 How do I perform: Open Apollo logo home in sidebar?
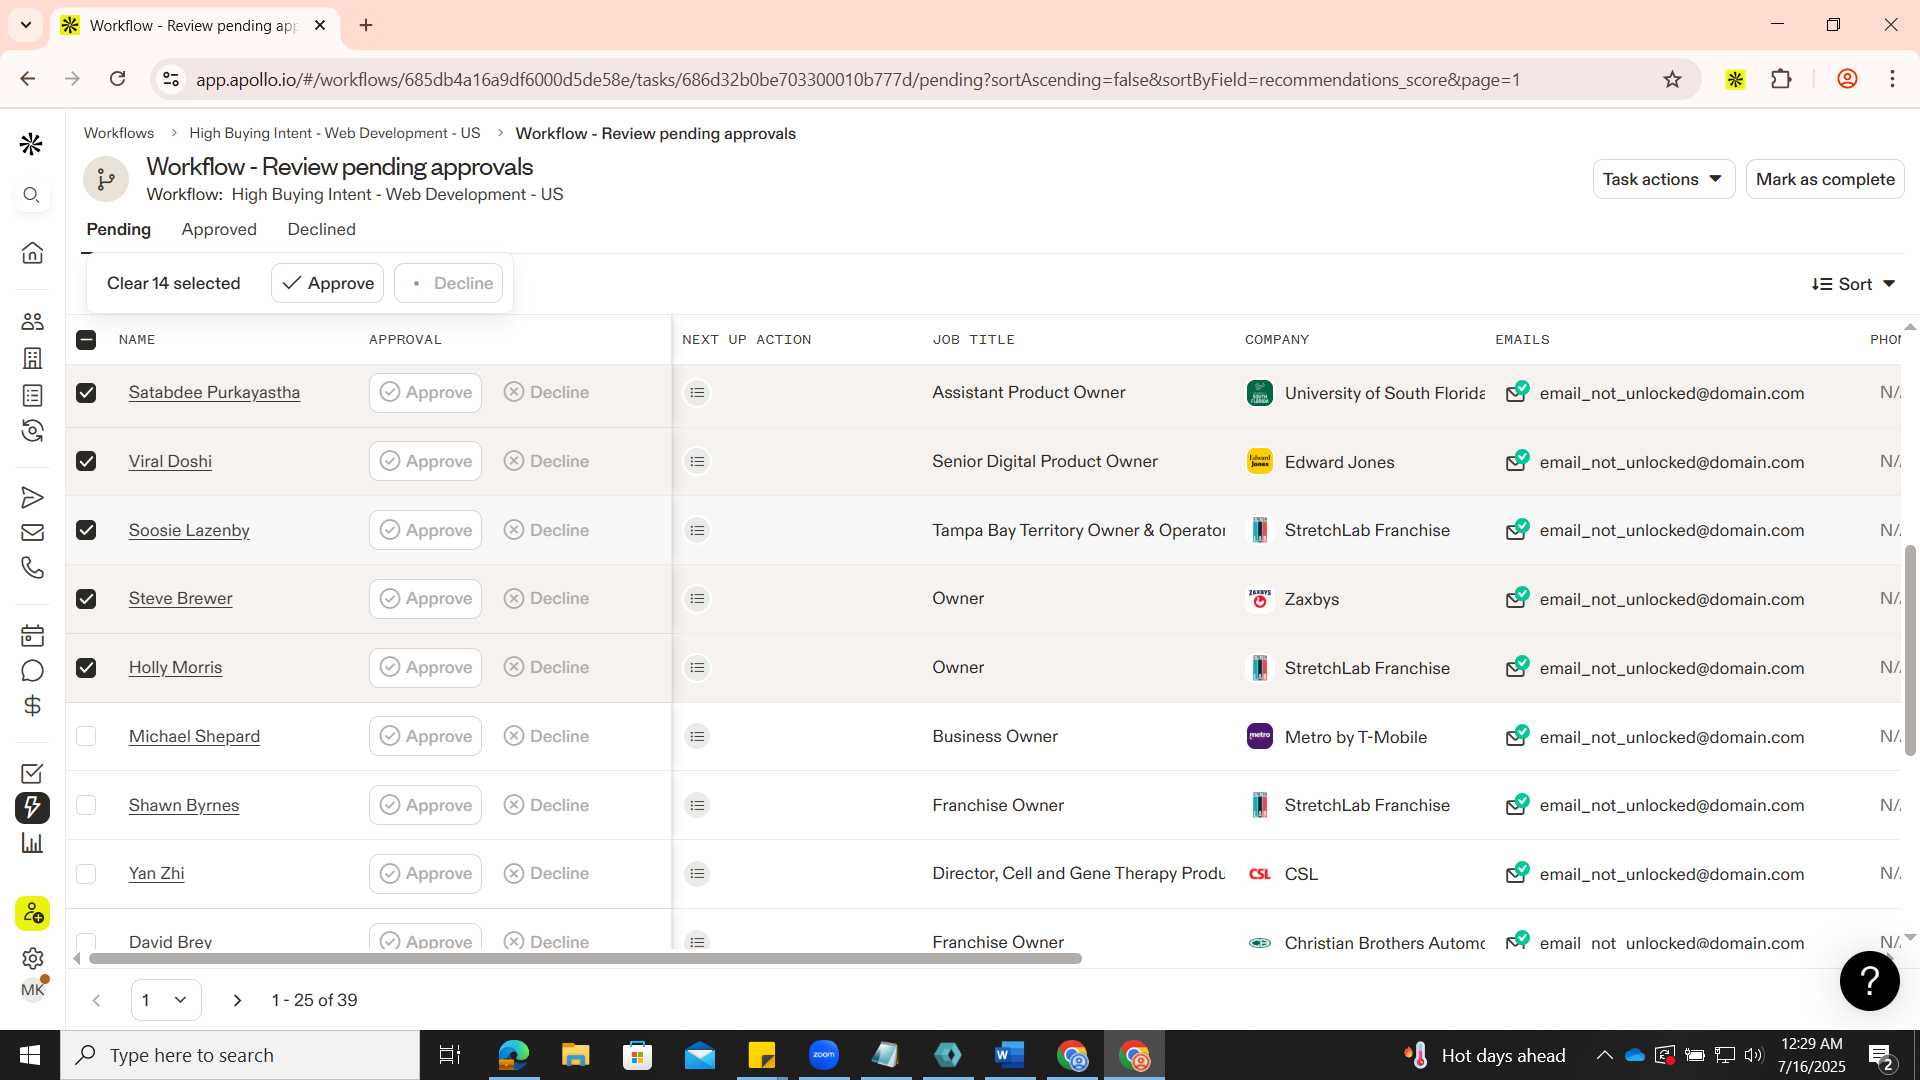click(31, 144)
